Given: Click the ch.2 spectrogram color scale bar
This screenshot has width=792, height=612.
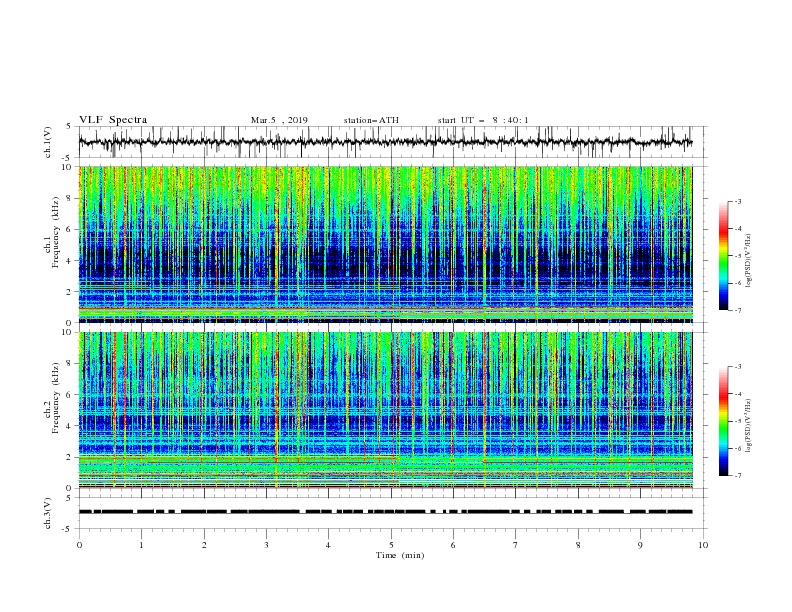Looking at the screenshot, I should pyautogui.click(x=724, y=421).
